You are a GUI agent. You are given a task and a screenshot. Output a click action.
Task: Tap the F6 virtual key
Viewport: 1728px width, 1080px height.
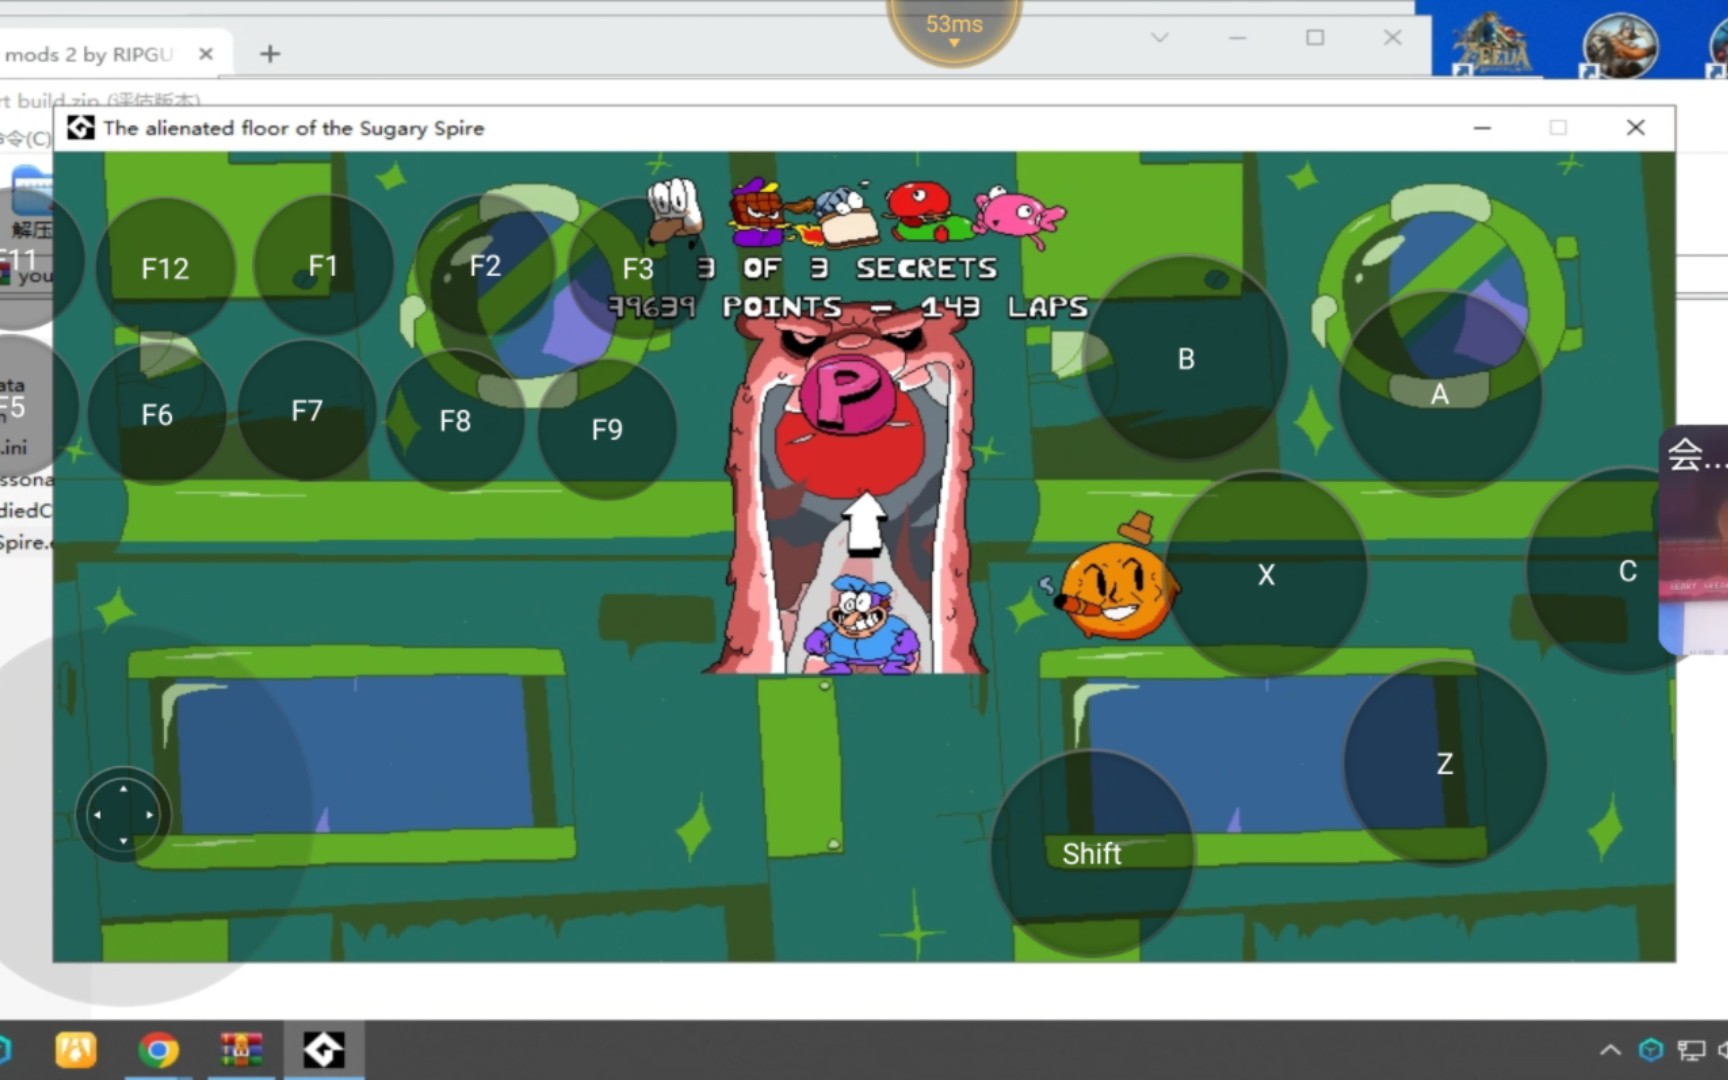pos(157,414)
